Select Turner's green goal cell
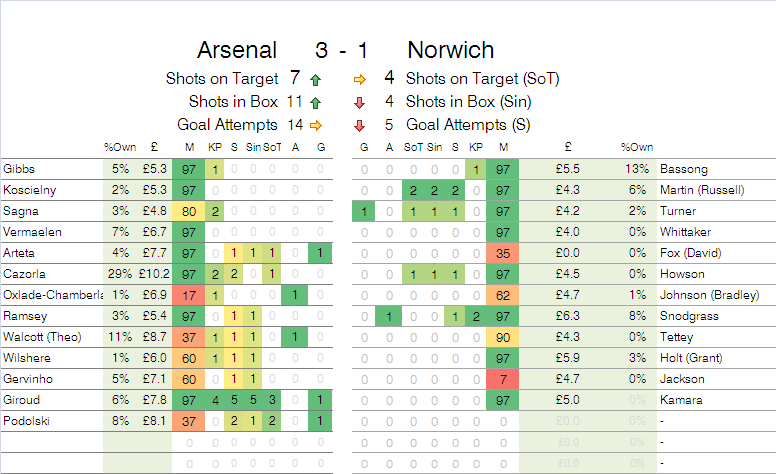Screen dimensions: 776x474 point(364,211)
